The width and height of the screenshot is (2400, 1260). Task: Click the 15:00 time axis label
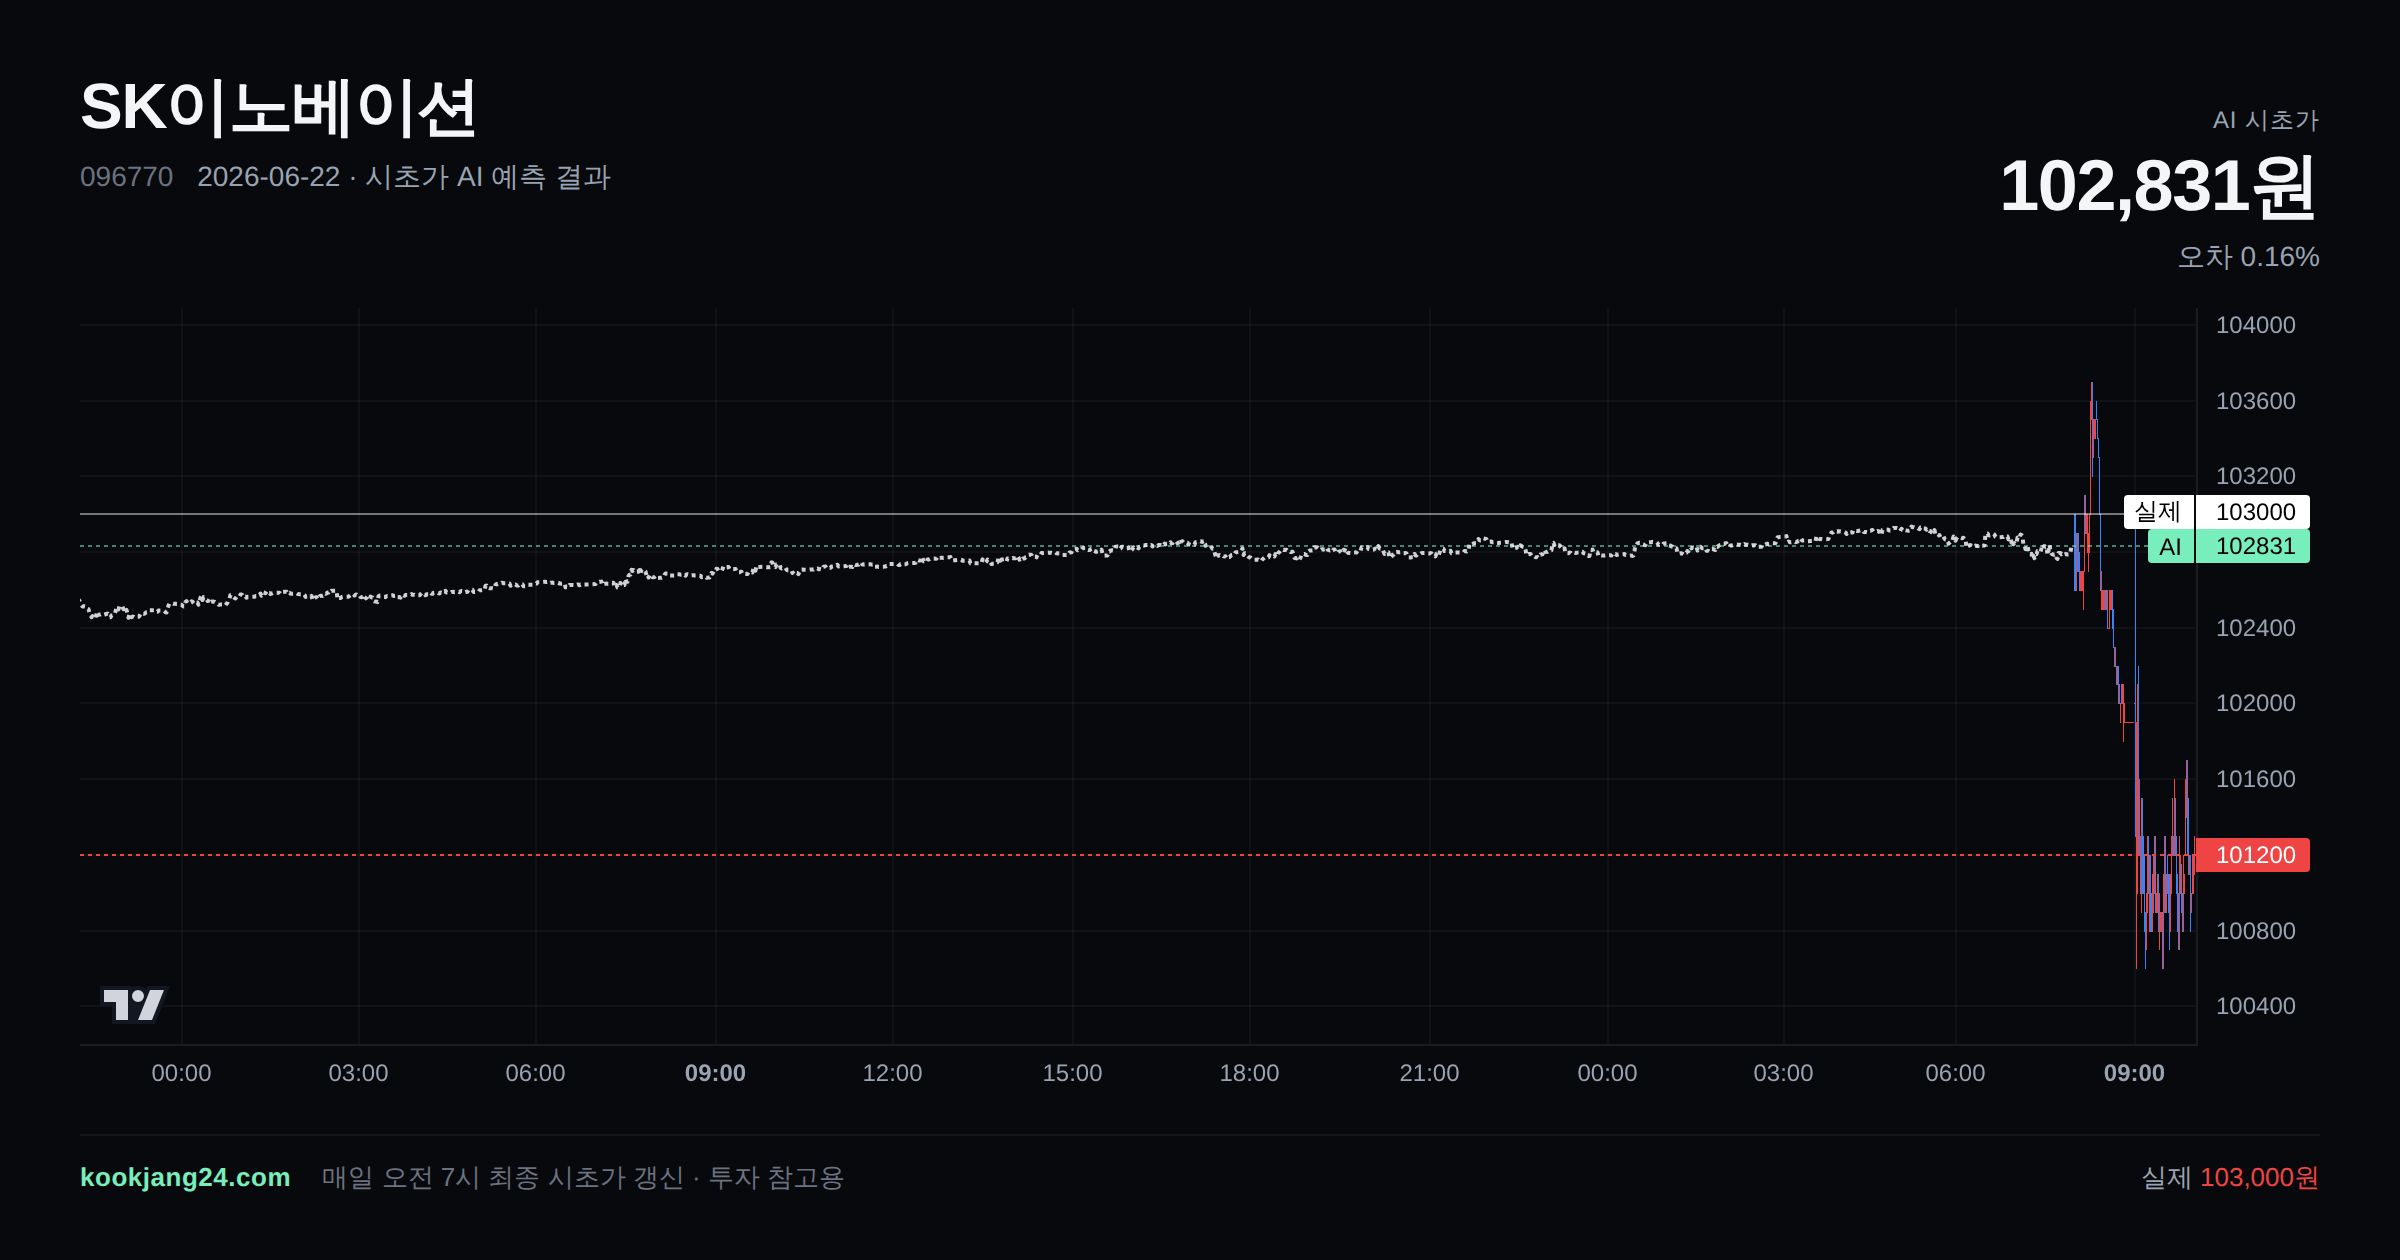1072,1073
